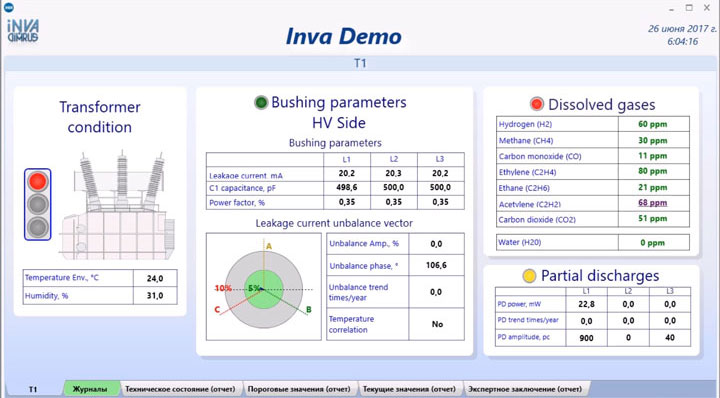This screenshot has height=398, width=720.
Task: Open Пороговые значения (отчет) tab
Action: pyautogui.click(x=299, y=389)
